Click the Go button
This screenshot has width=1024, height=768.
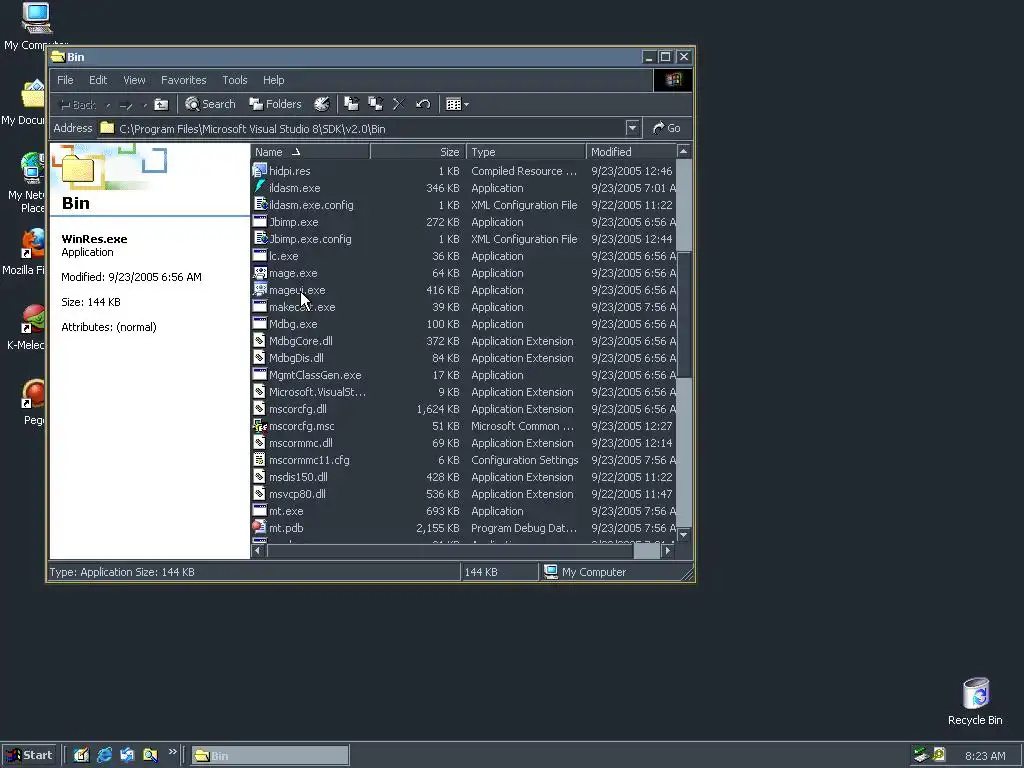pyautogui.click(x=667, y=128)
